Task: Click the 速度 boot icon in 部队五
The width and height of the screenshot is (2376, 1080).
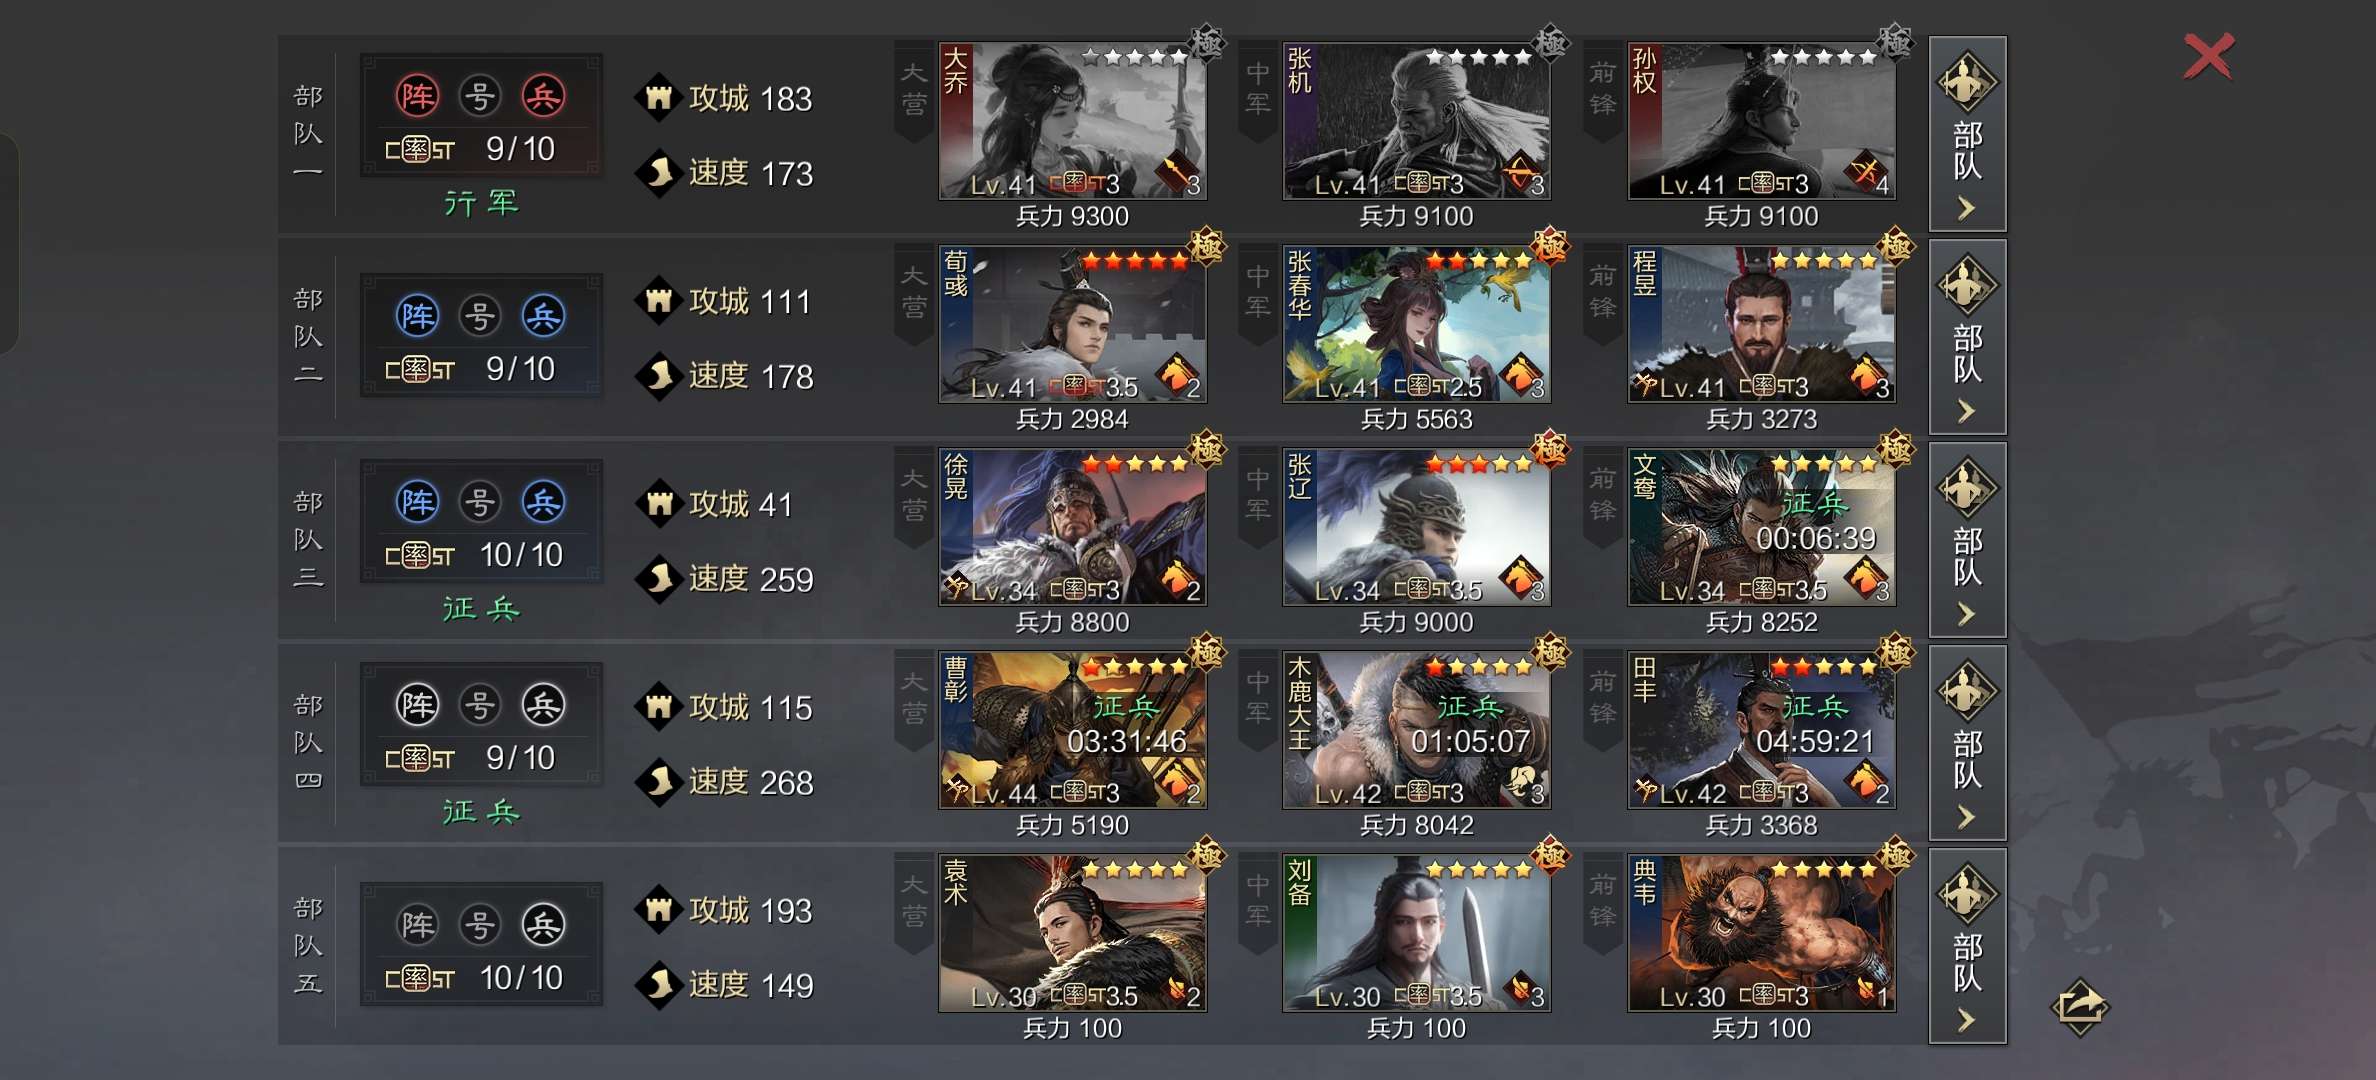Action: tap(658, 984)
